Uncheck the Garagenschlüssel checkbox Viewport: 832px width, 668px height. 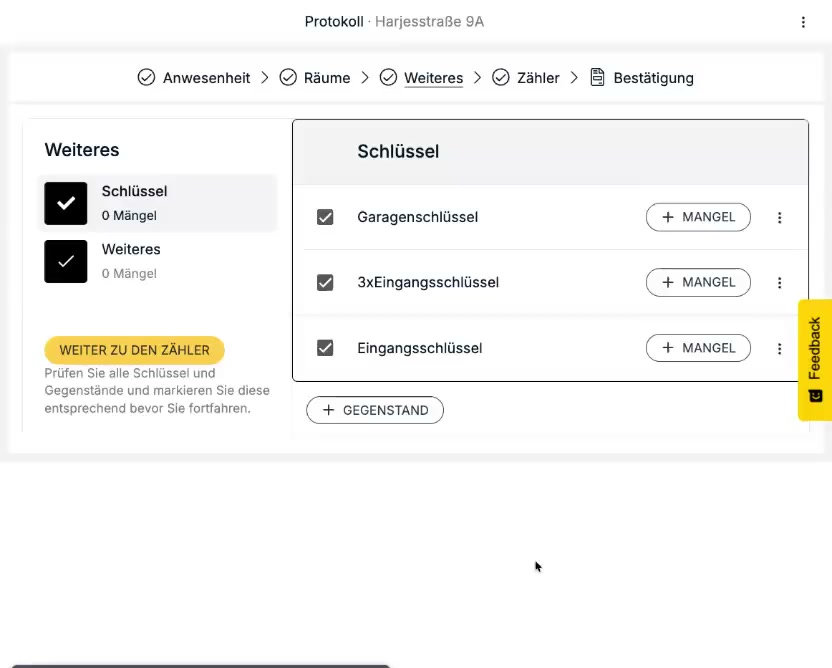tap(325, 217)
